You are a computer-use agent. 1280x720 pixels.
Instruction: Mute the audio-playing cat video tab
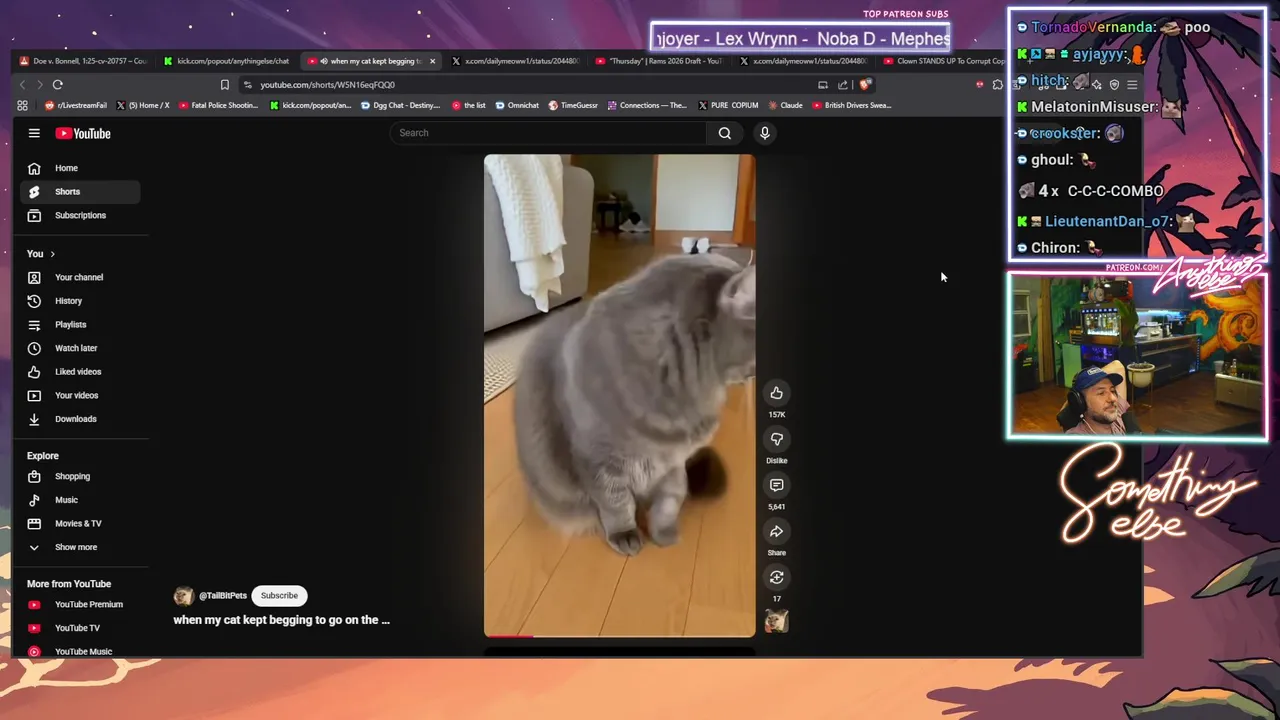coord(324,61)
